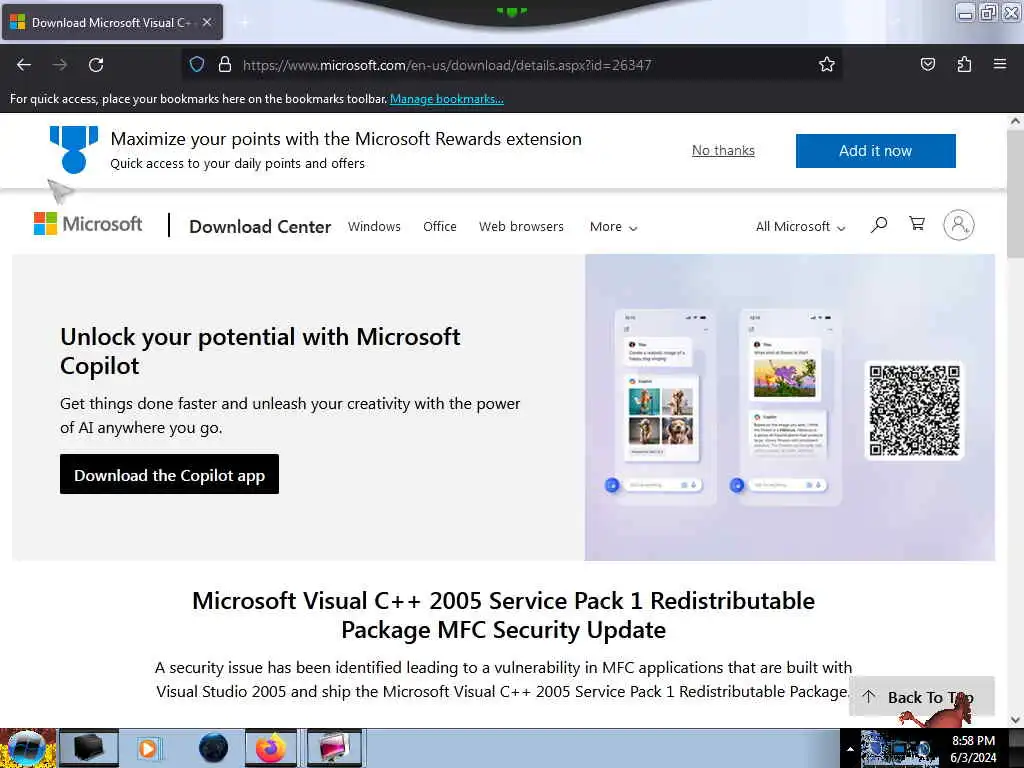Image resolution: width=1024 pixels, height=768 pixels.
Task: Go back with the browser back arrow
Action: pos(24,65)
